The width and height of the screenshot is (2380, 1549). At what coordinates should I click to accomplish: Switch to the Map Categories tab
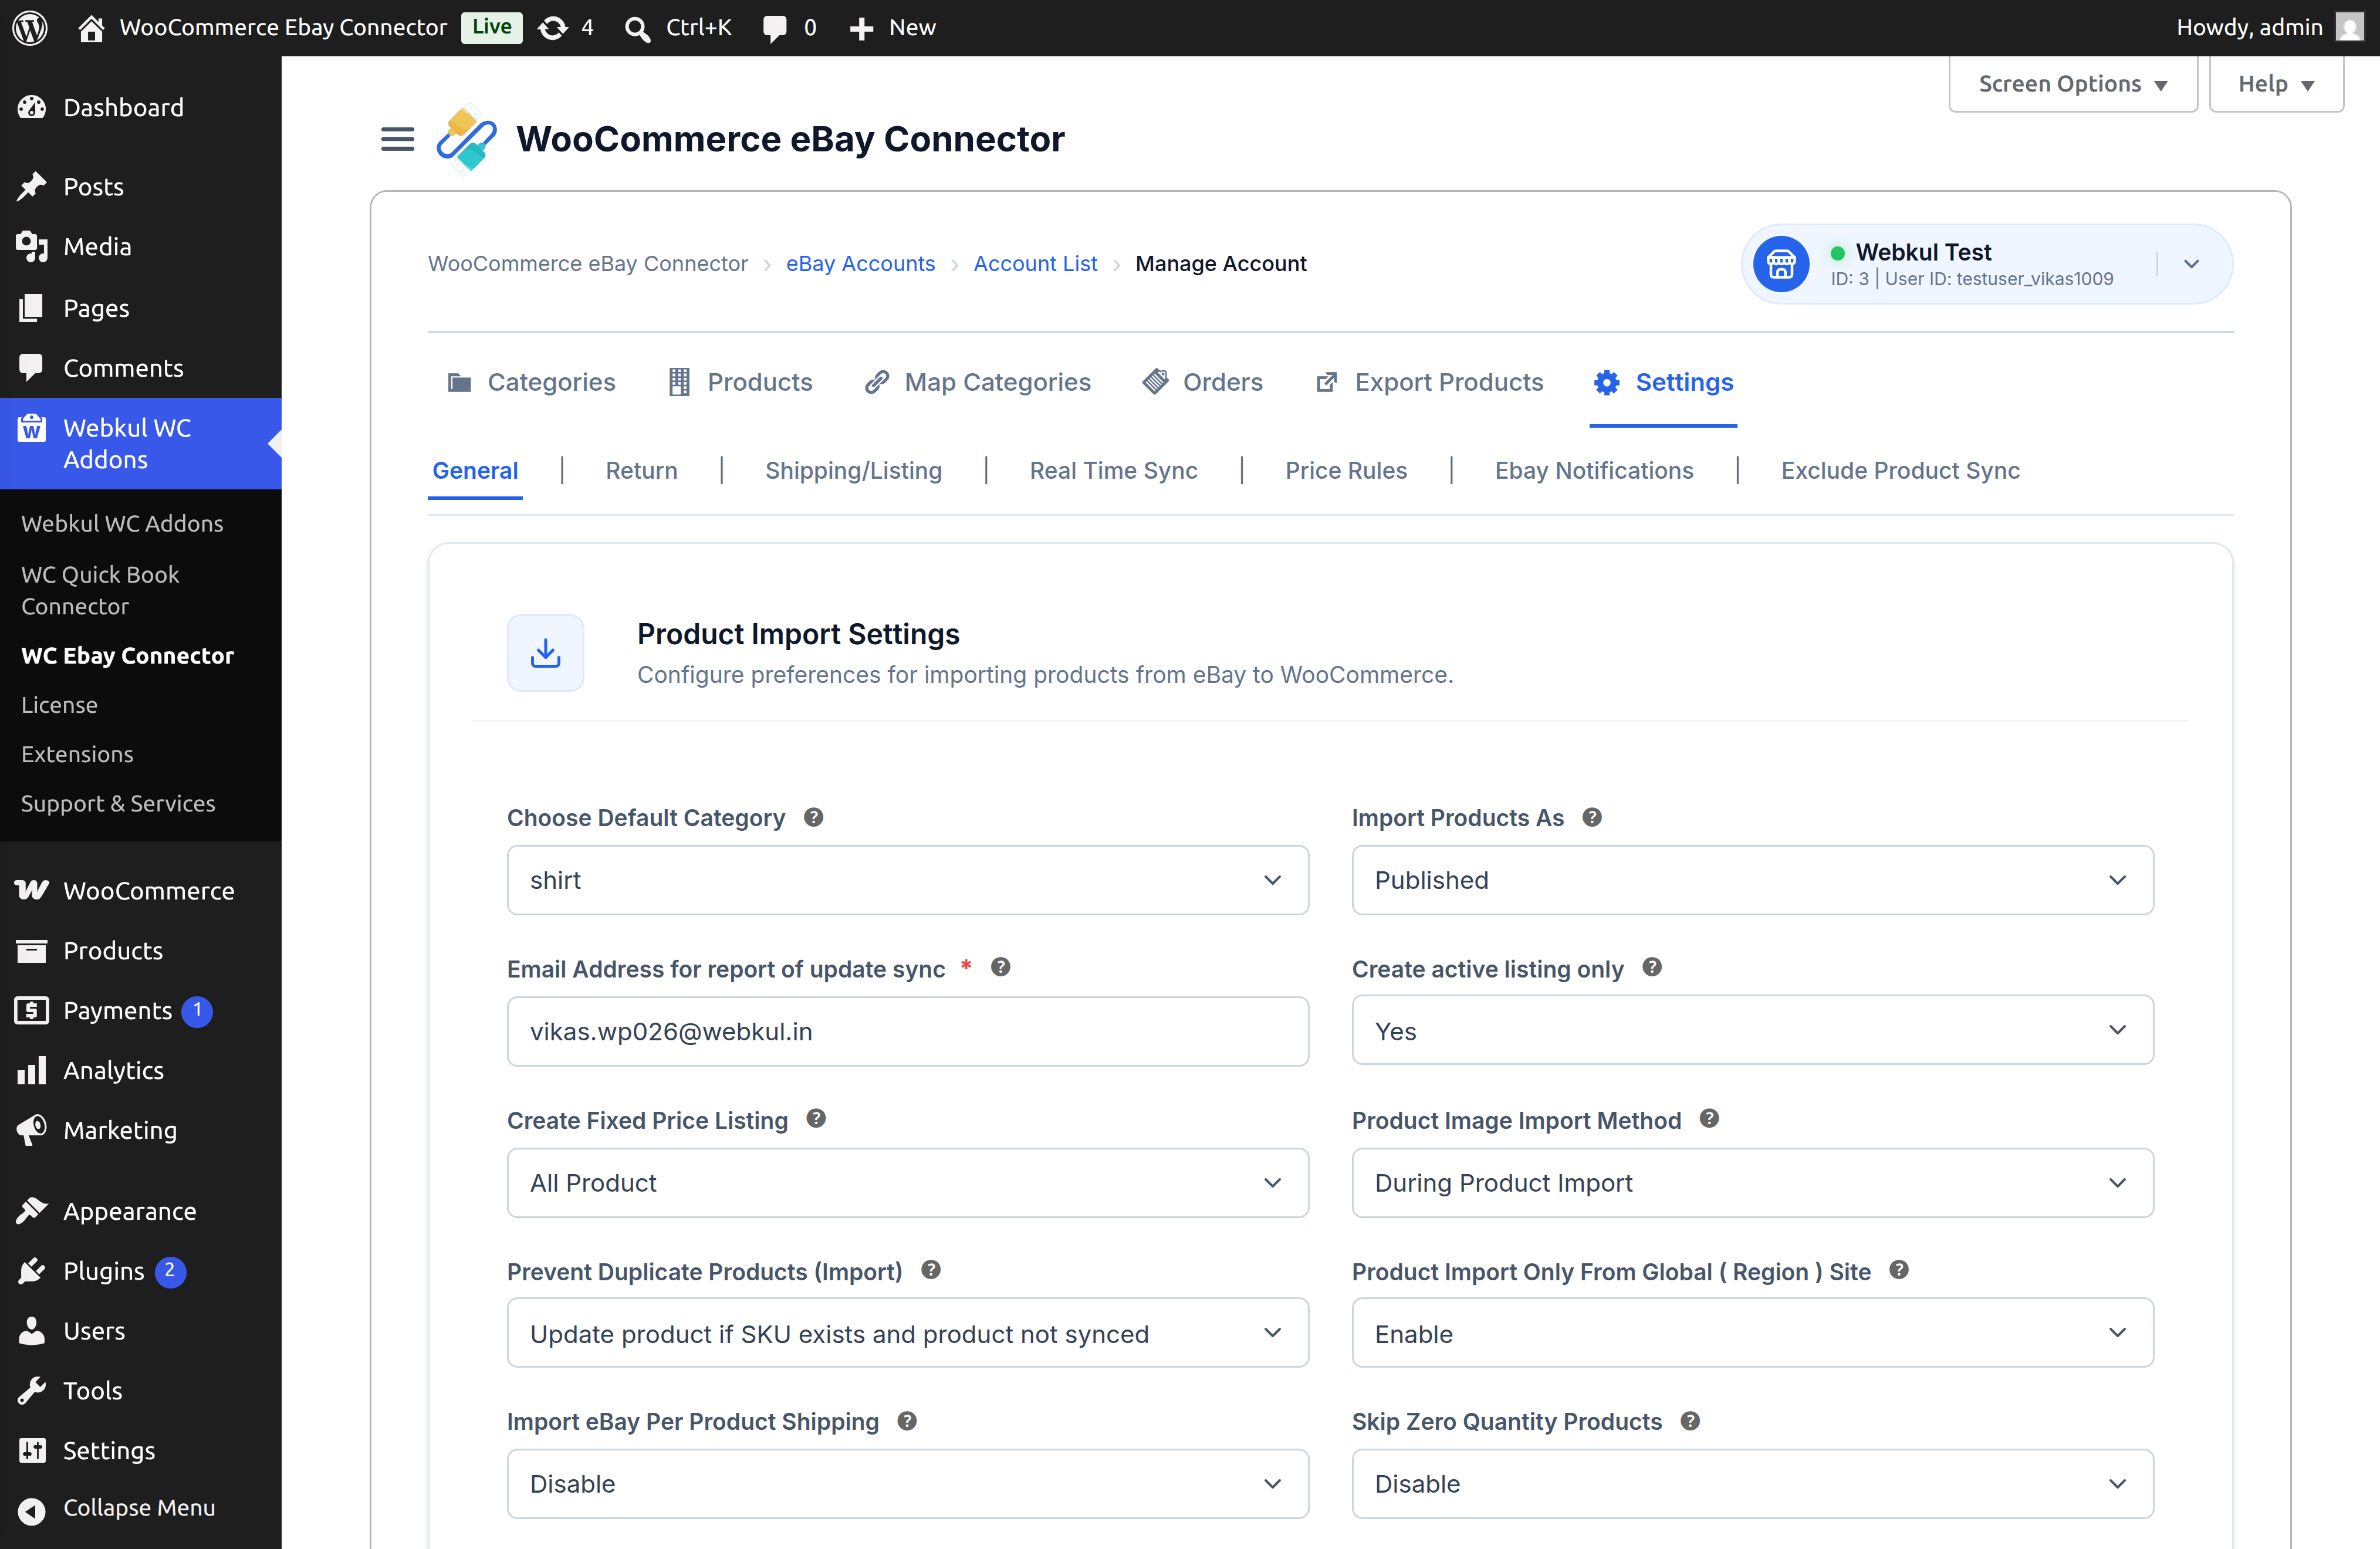tap(977, 382)
